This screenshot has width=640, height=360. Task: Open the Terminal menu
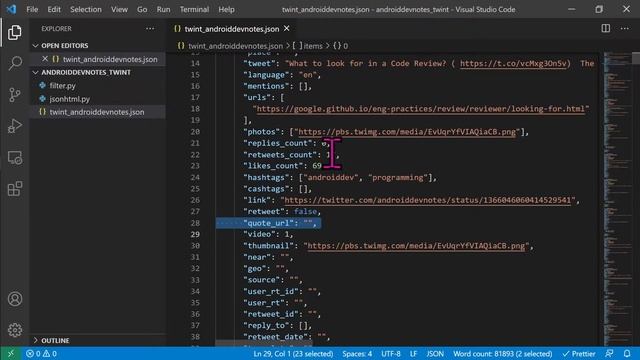[194, 9]
